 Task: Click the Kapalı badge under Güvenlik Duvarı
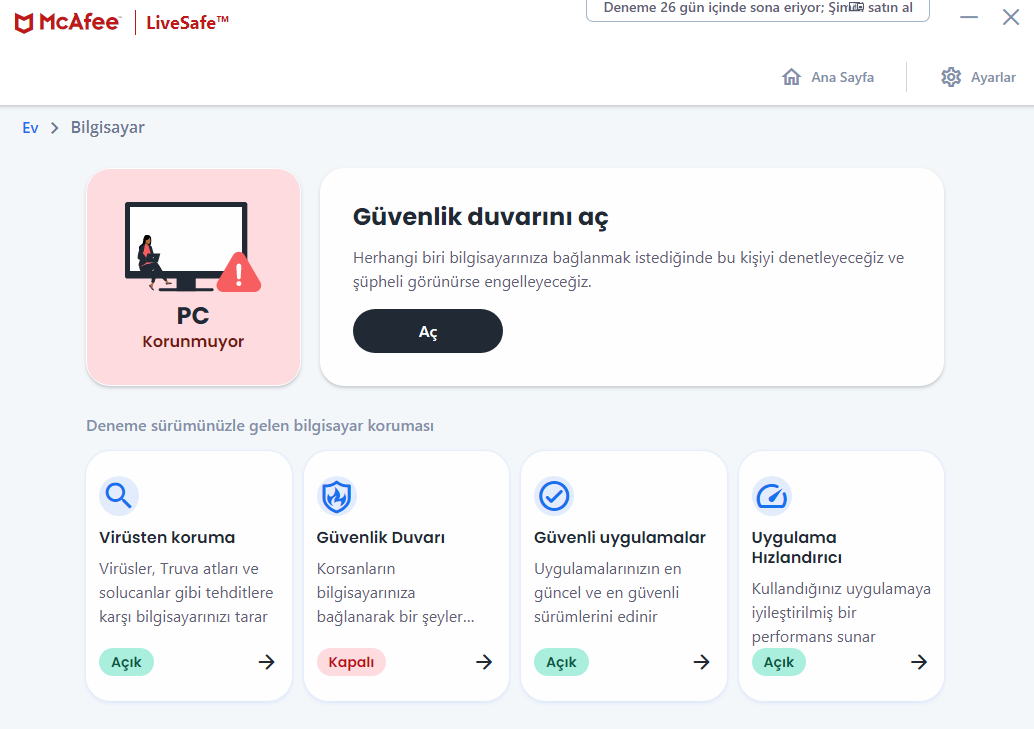point(351,662)
